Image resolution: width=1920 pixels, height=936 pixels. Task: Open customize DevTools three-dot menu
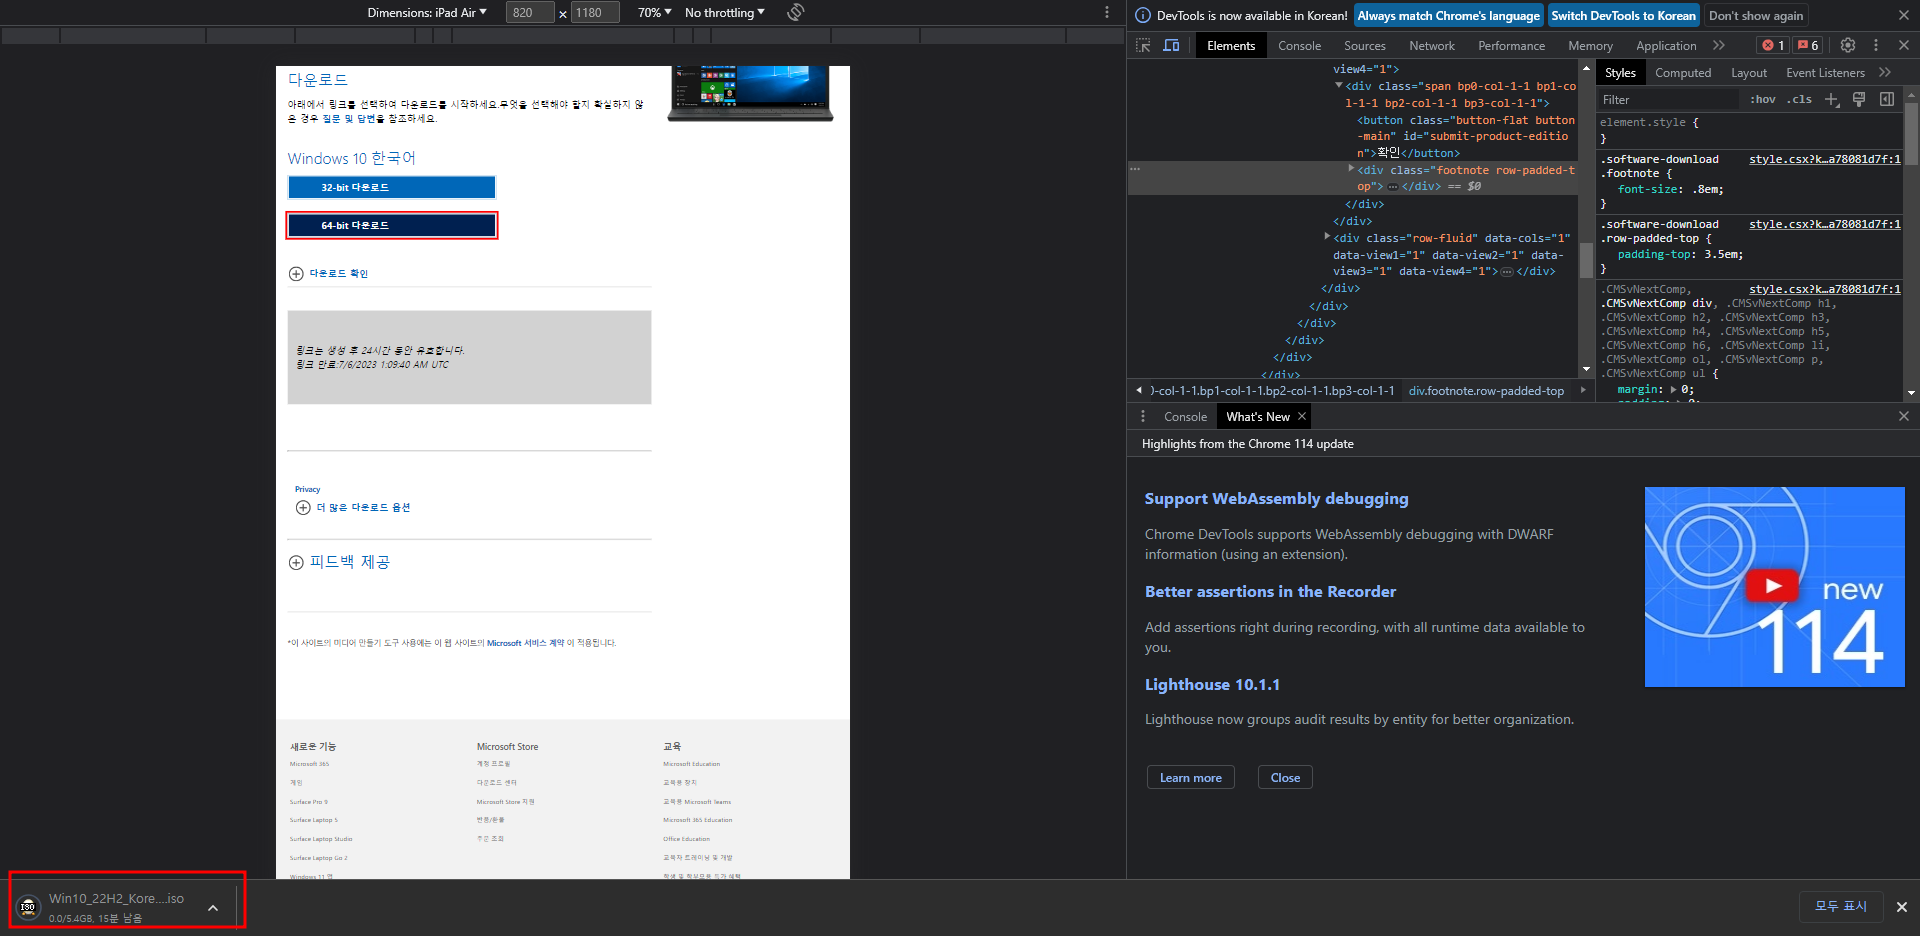coord(1876,45)
